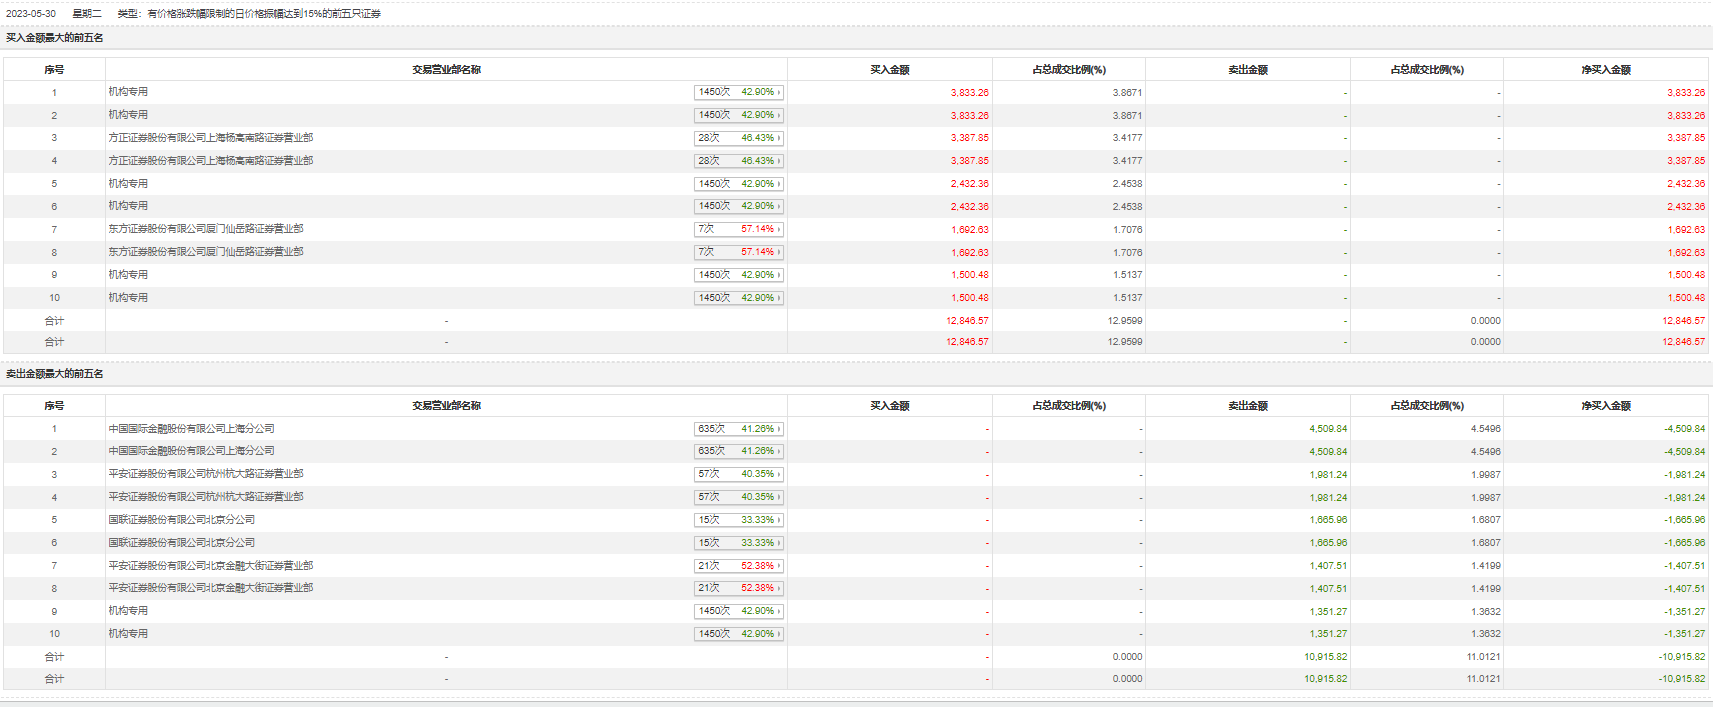
Task: Expand the 28次 46.43% badge in buy row 3
Action: click(738, 138)
